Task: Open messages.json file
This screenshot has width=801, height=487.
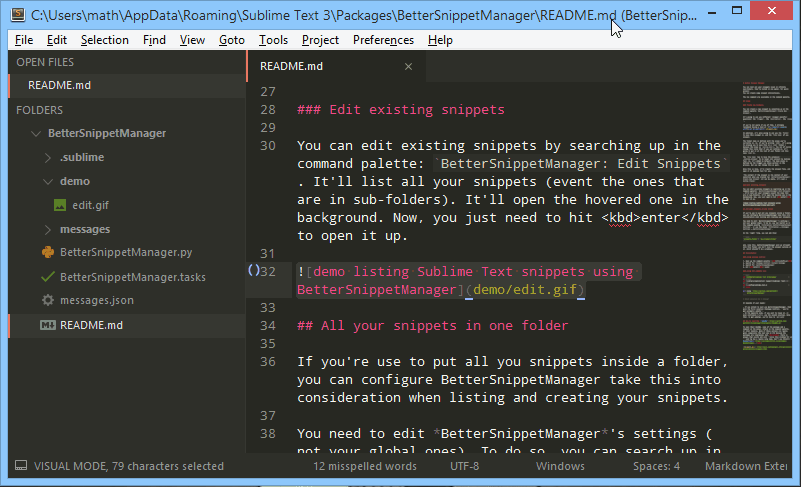Action: coord(97,300)
